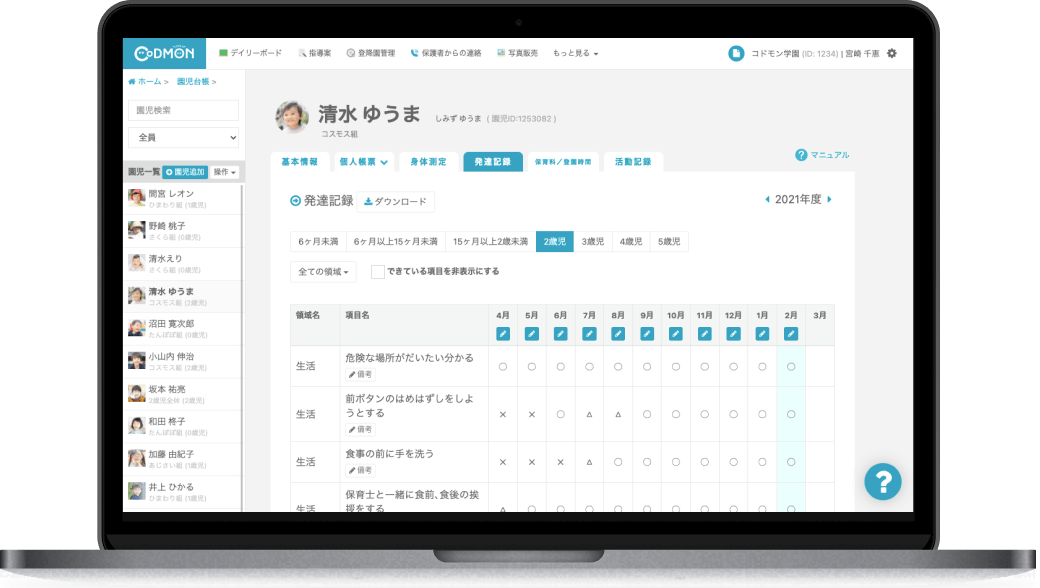
Task: Click the edit pencil icon under 2月
Action: tap(791, 333)
